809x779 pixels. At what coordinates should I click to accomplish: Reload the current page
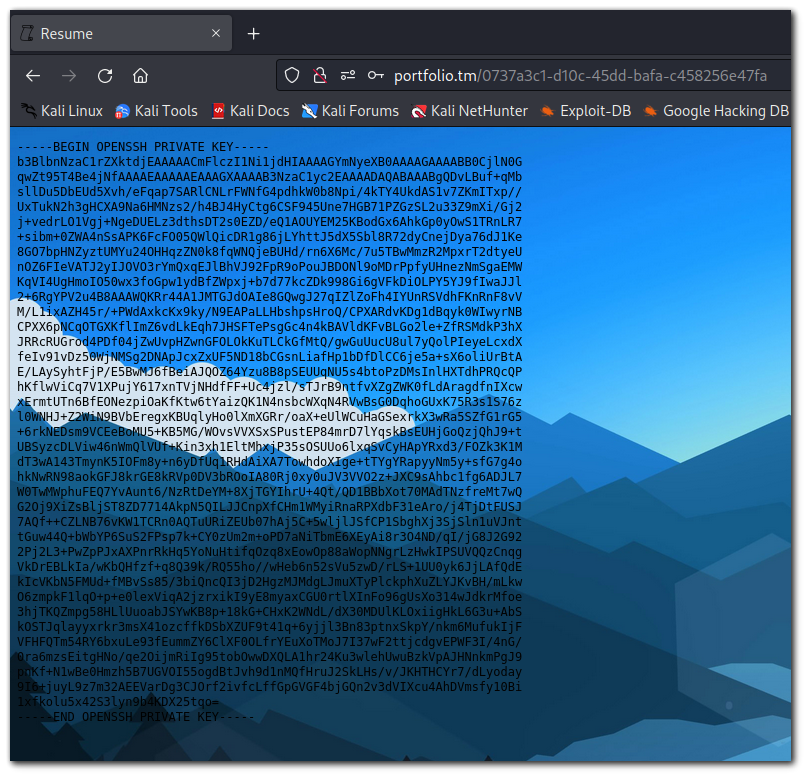[104, 75]
